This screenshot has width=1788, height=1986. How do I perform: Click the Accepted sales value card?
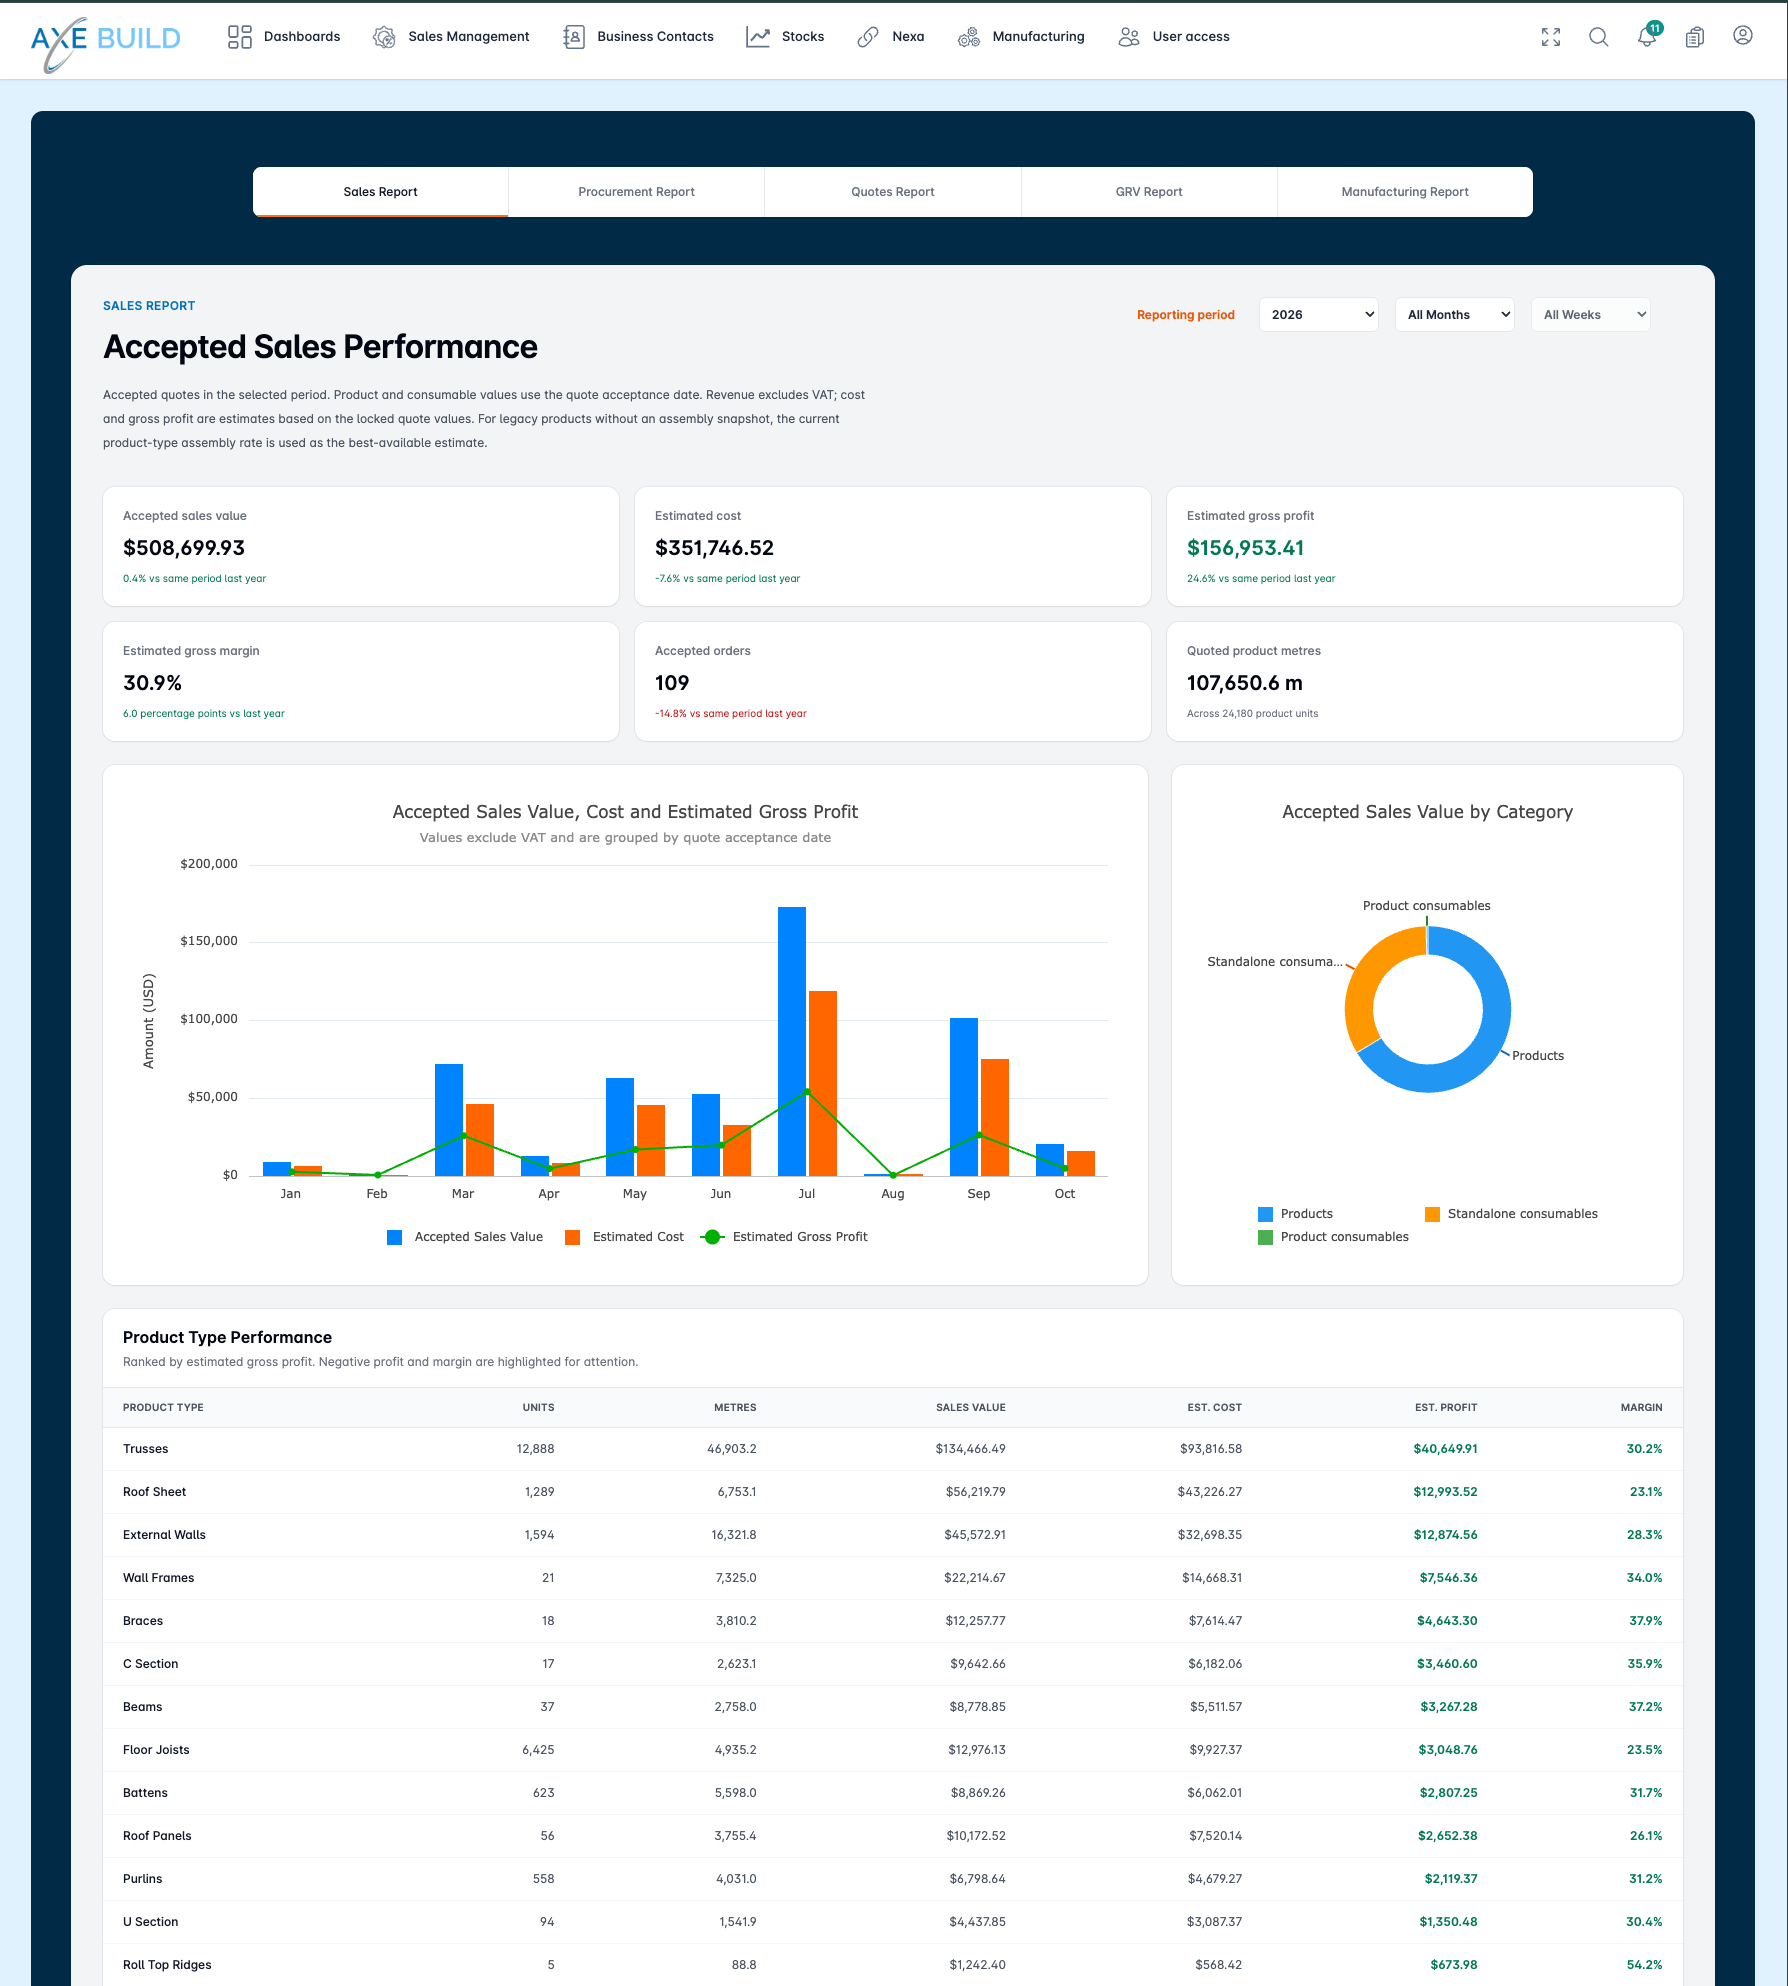tap(361, 546)
